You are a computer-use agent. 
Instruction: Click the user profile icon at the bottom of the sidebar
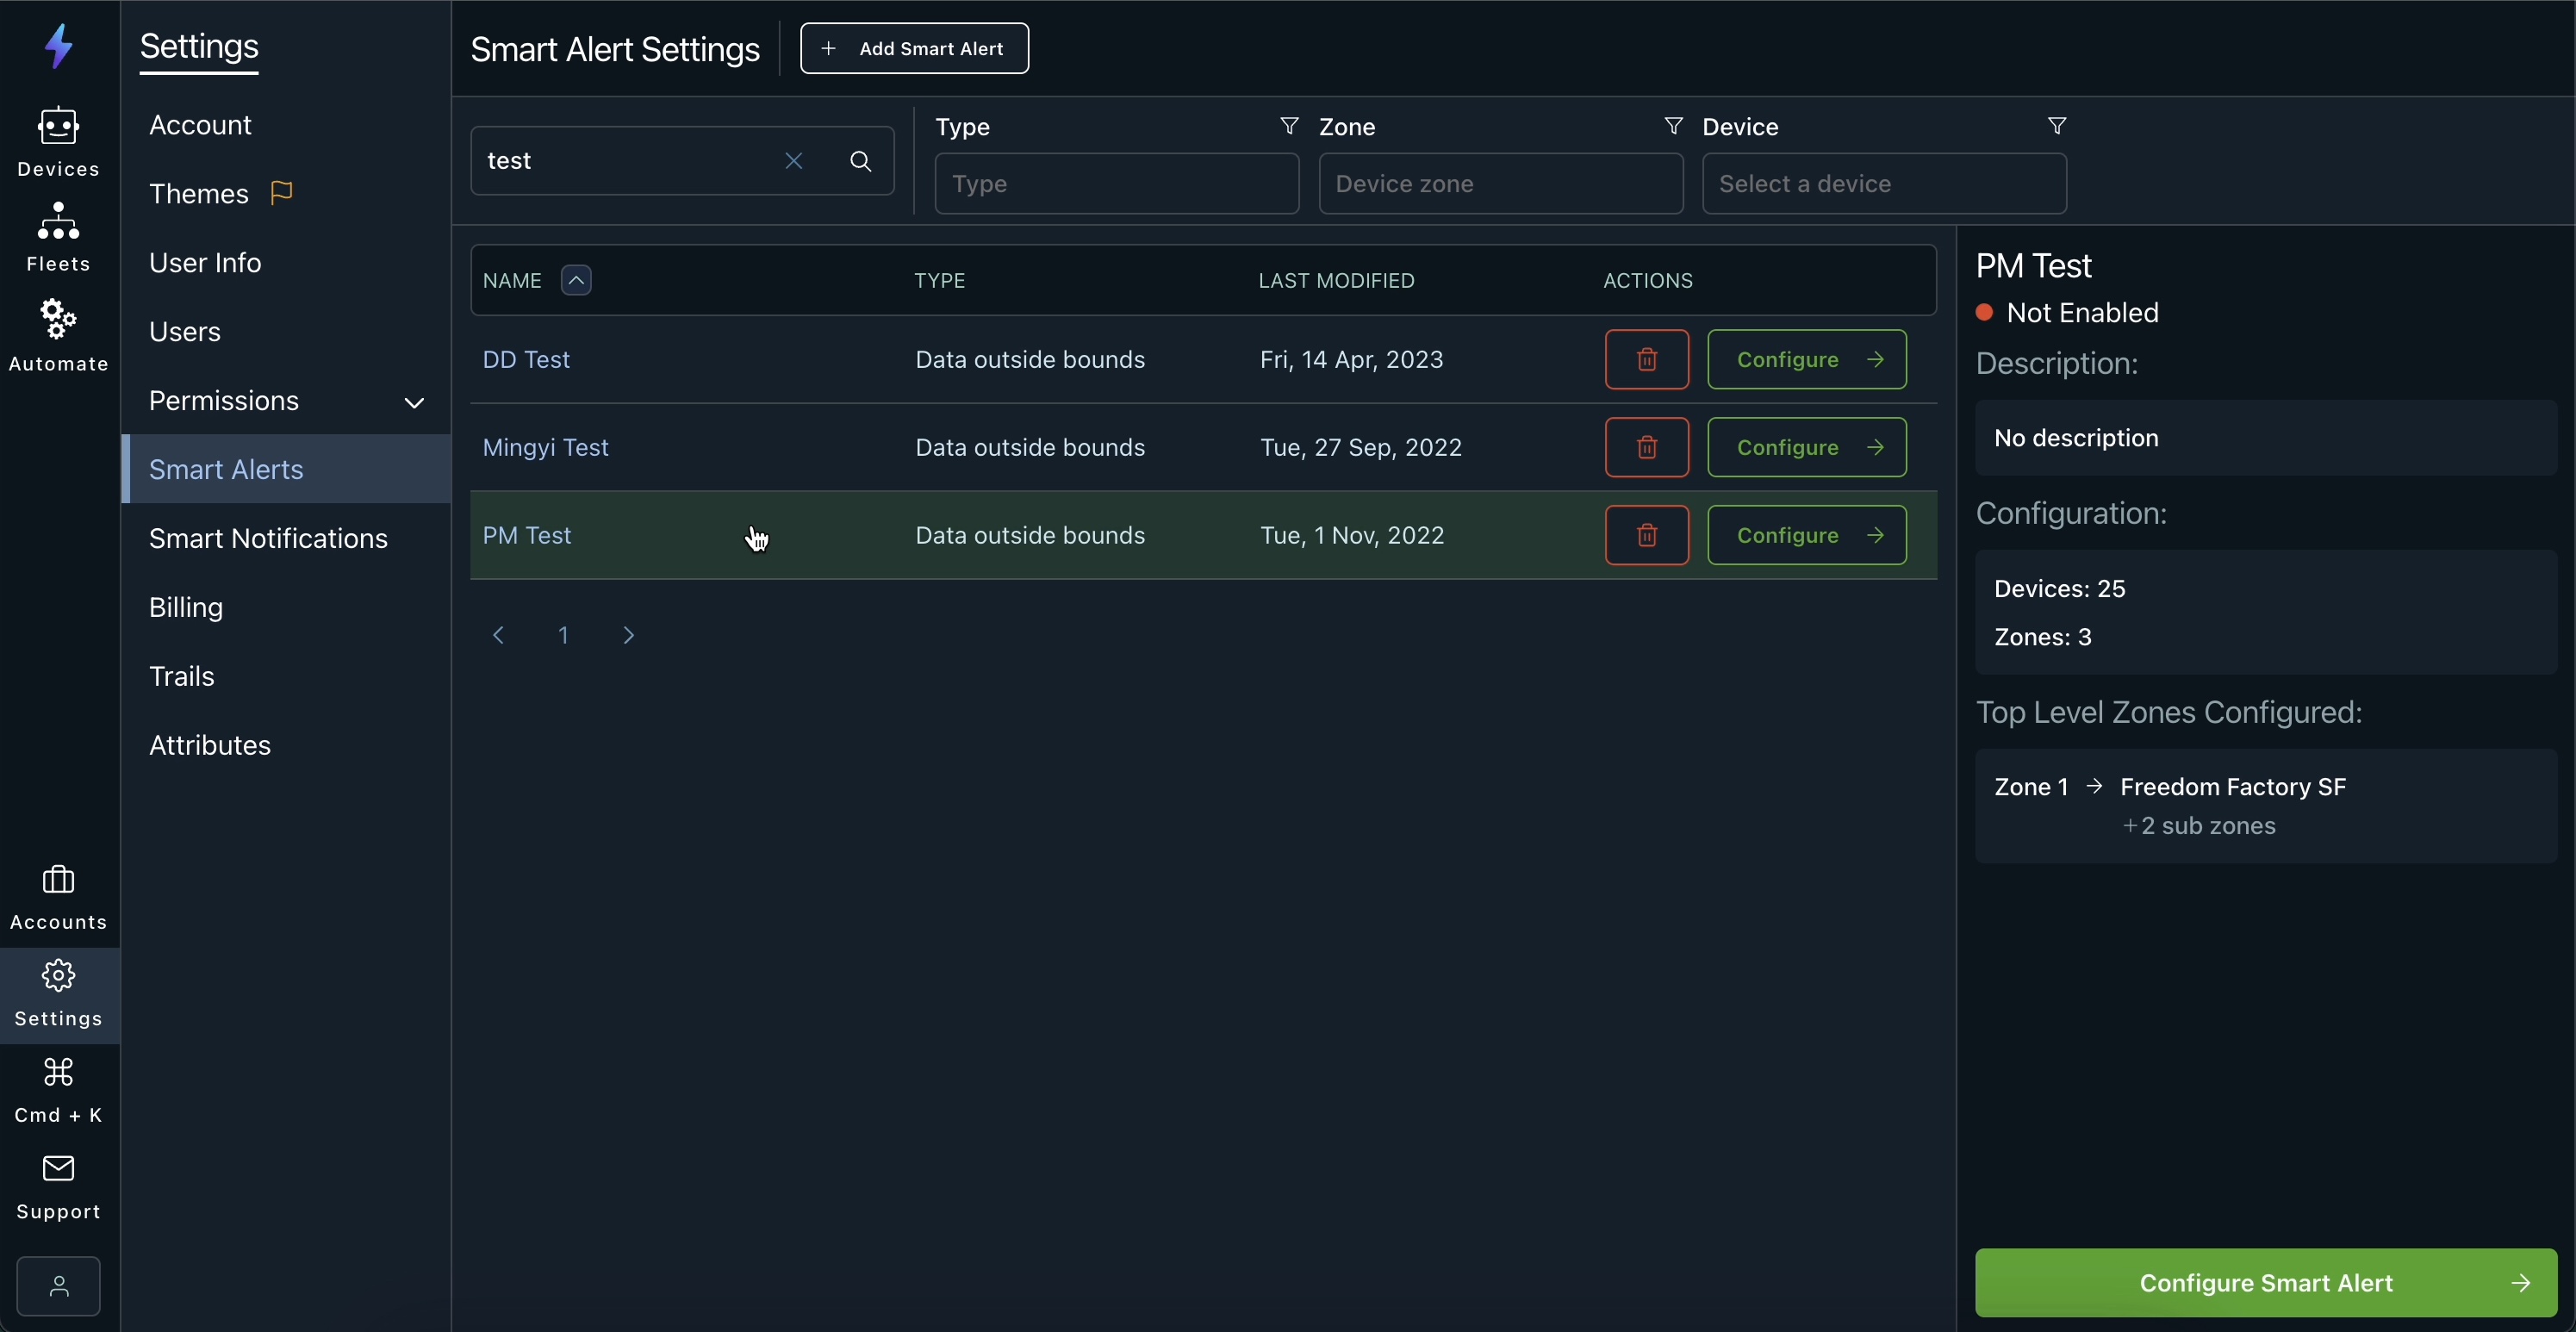(58, 1286)
